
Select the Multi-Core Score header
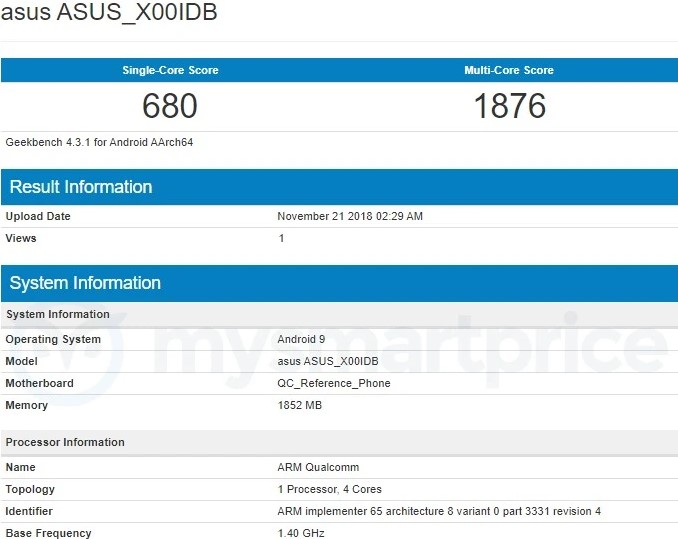[x=509, y=70]
